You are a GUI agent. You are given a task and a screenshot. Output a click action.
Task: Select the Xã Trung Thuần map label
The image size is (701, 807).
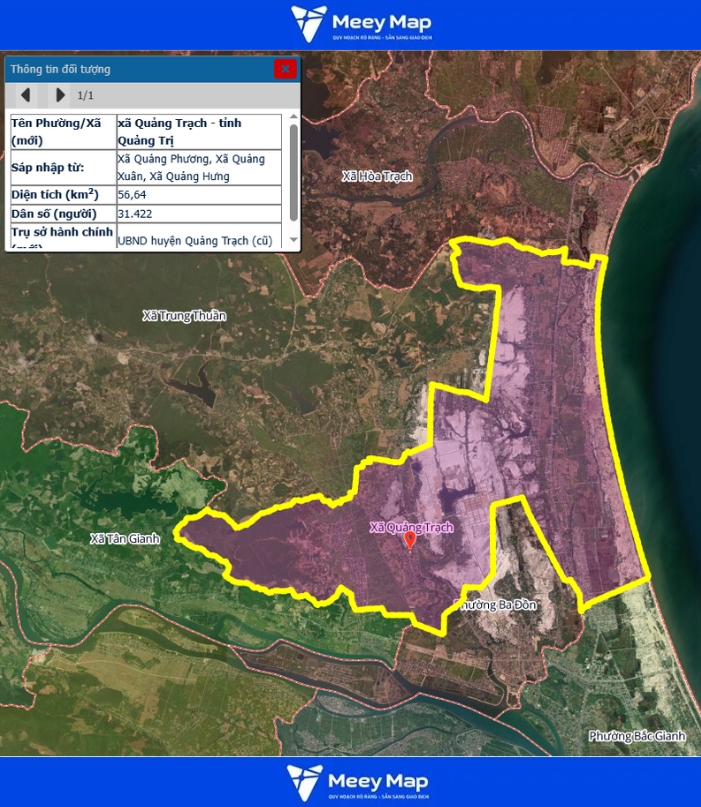click(184, 316)
